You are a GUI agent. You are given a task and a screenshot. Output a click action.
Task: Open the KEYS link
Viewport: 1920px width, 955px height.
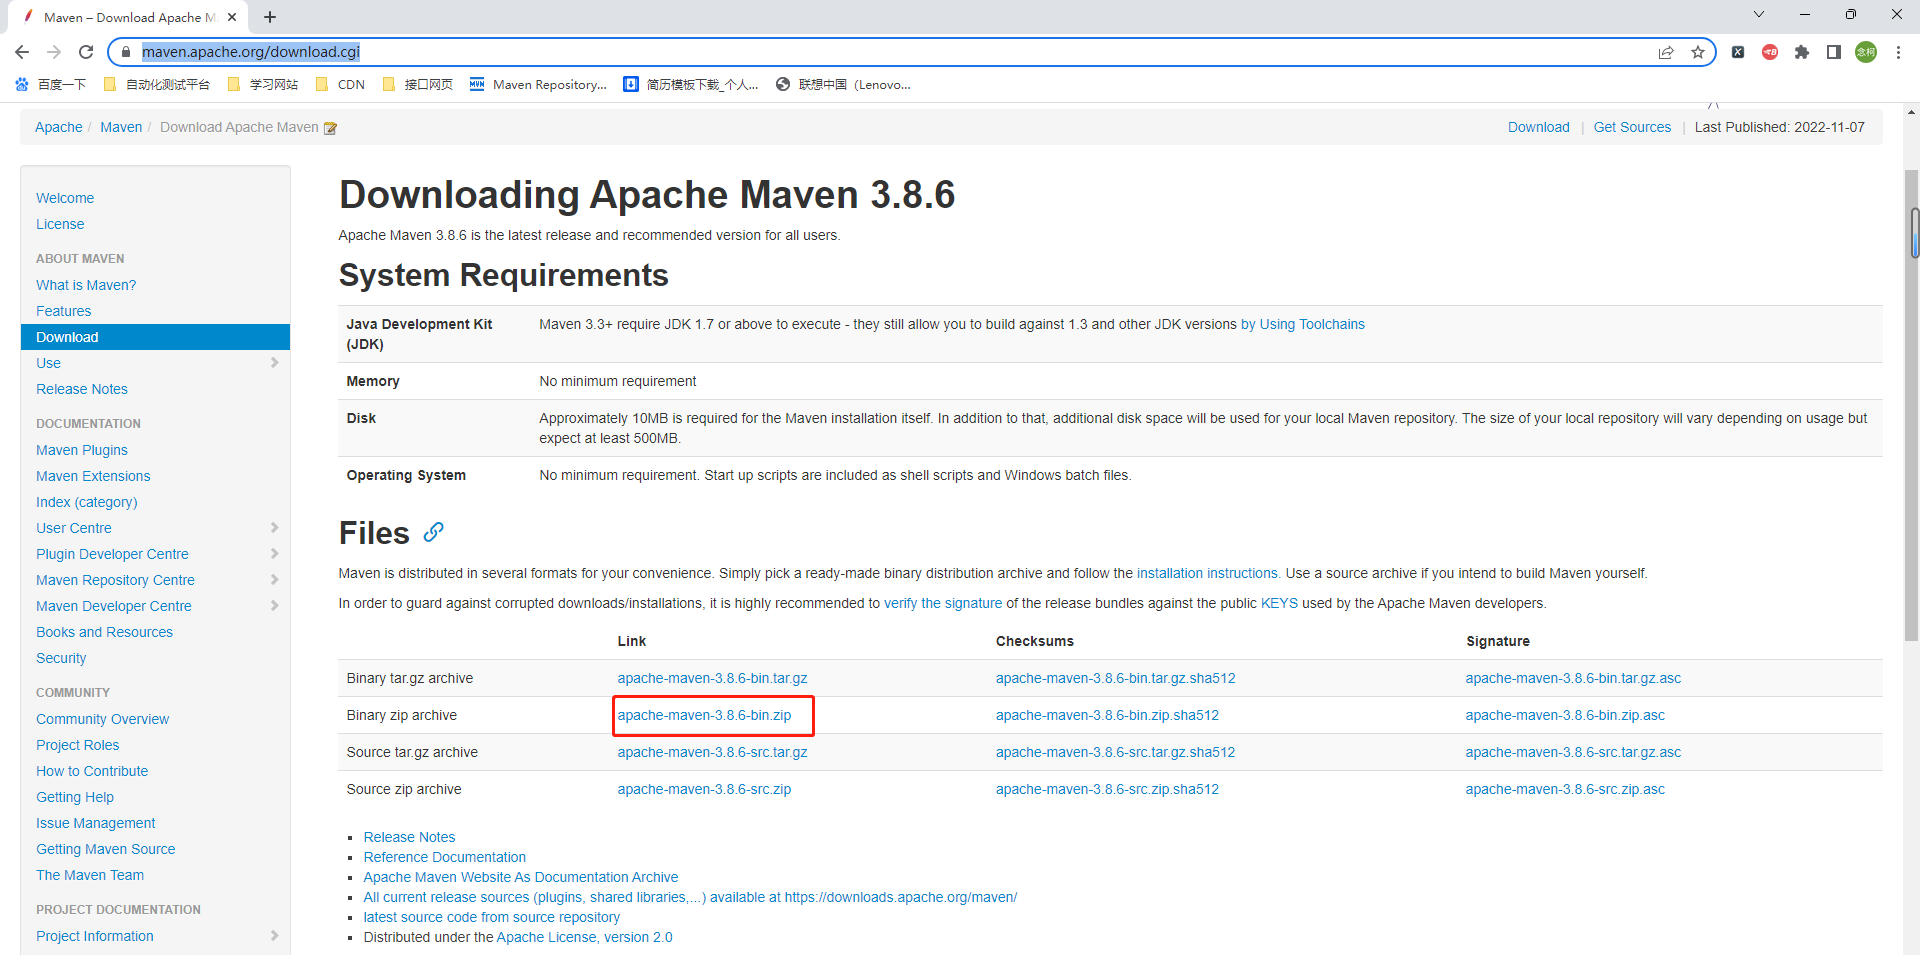coord(1279,603)
